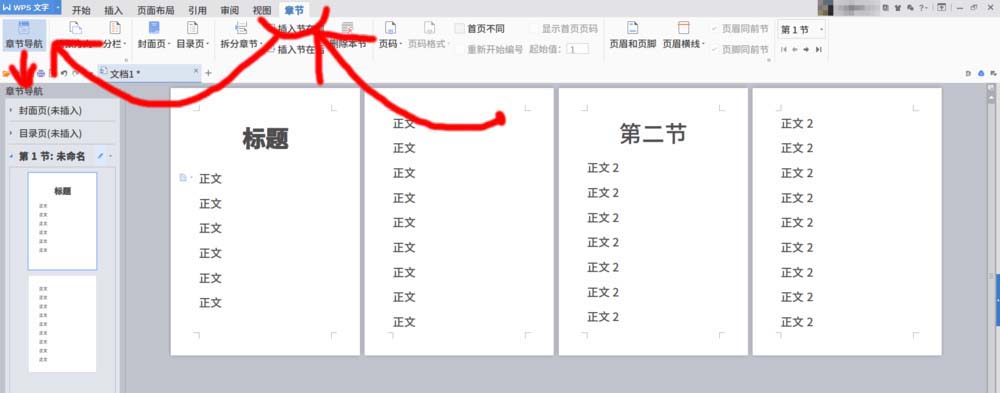The height and width of the screenshot is (393, 1000).
Task: Toggle the 章节导航 navigation pane button
Action: [x=24, y=35]
